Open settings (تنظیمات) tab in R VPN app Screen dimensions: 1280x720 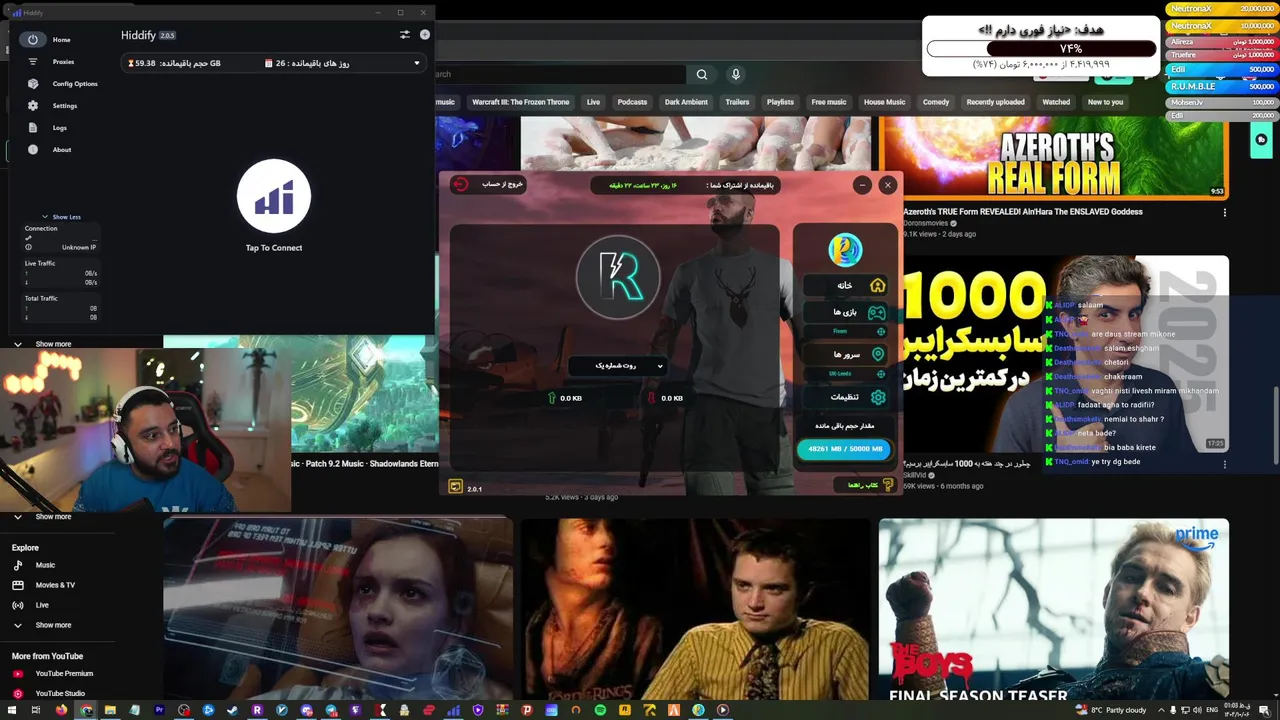tap(847, 397)
